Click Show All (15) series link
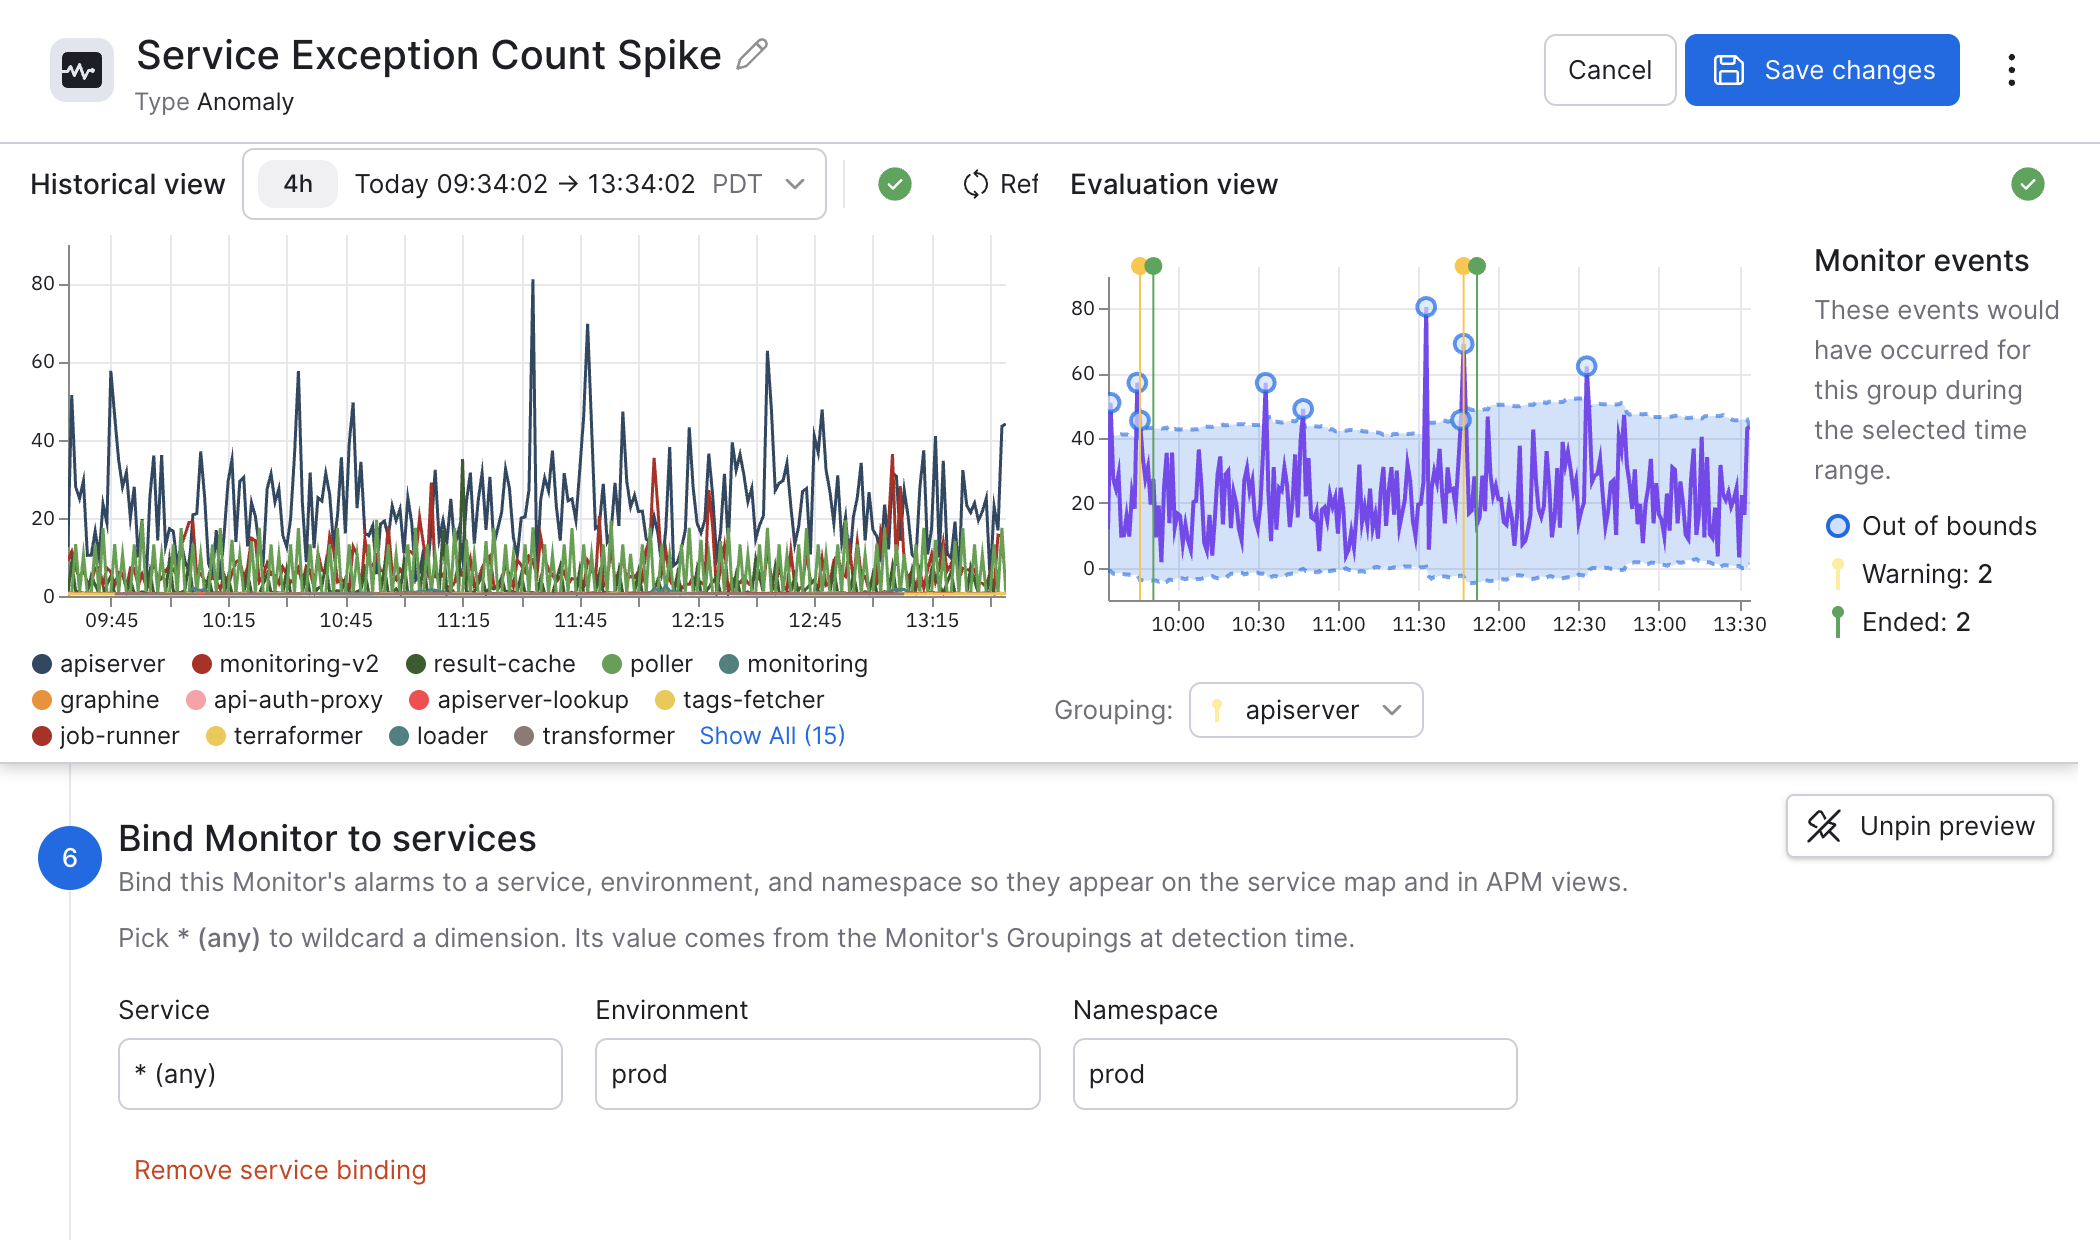Screen dimensions: 2100x1240 point(772,736)
